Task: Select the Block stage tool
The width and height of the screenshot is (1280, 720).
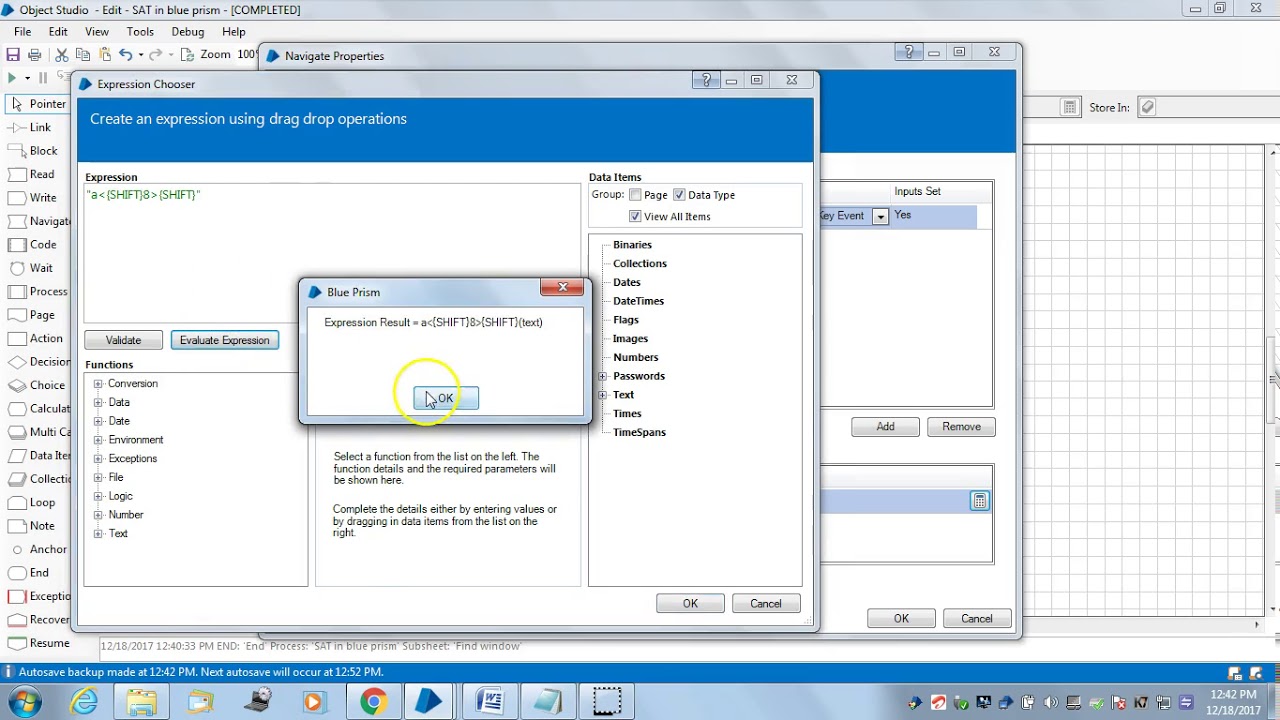Action: [33, 151]
